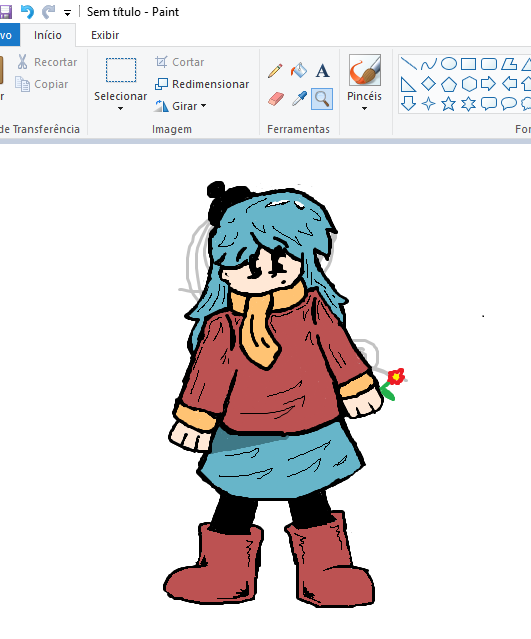Open the Pincéis brushes tool

364,70
